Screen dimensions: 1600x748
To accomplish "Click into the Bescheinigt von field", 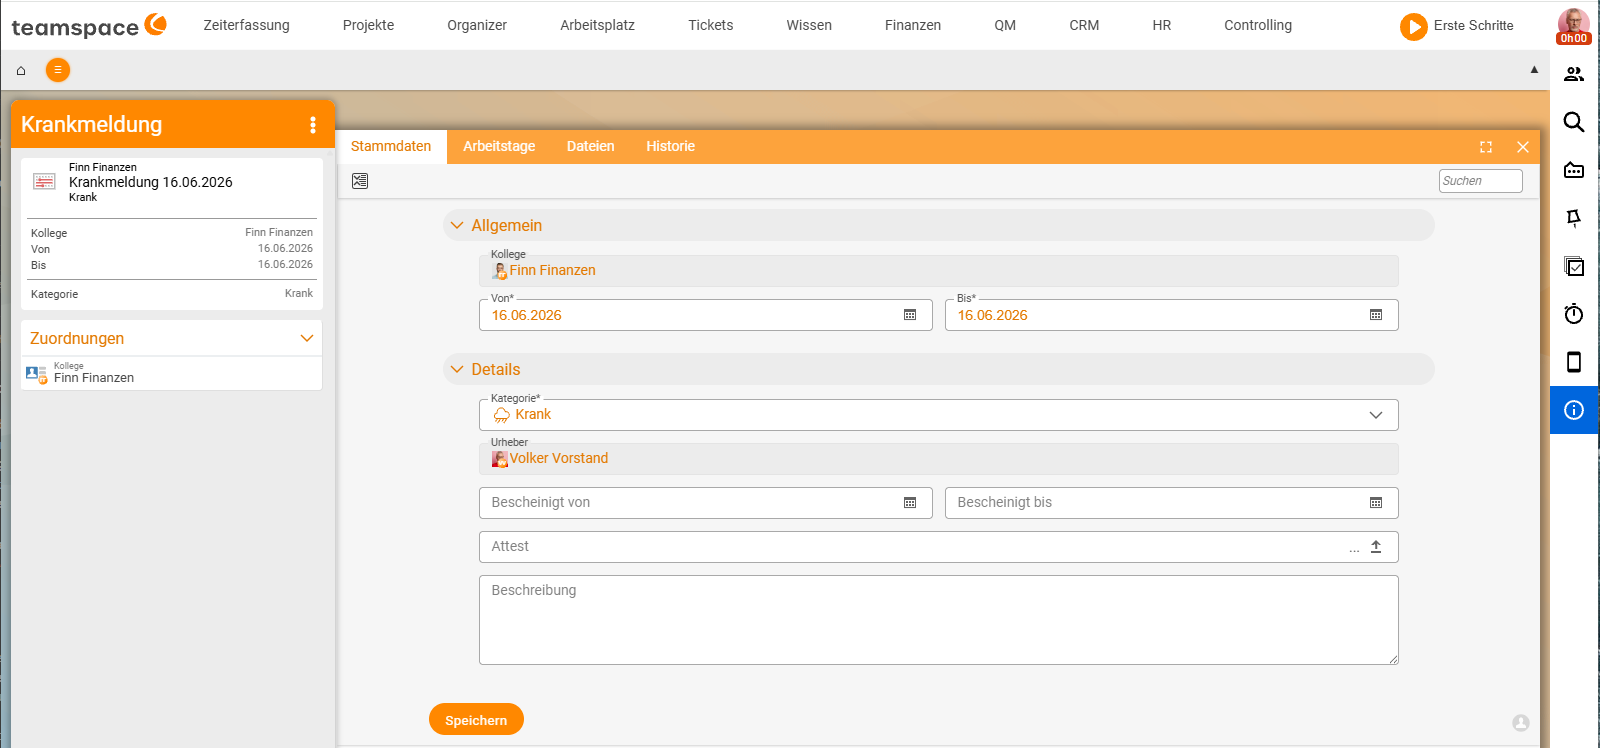I will [x=705, y=503].
